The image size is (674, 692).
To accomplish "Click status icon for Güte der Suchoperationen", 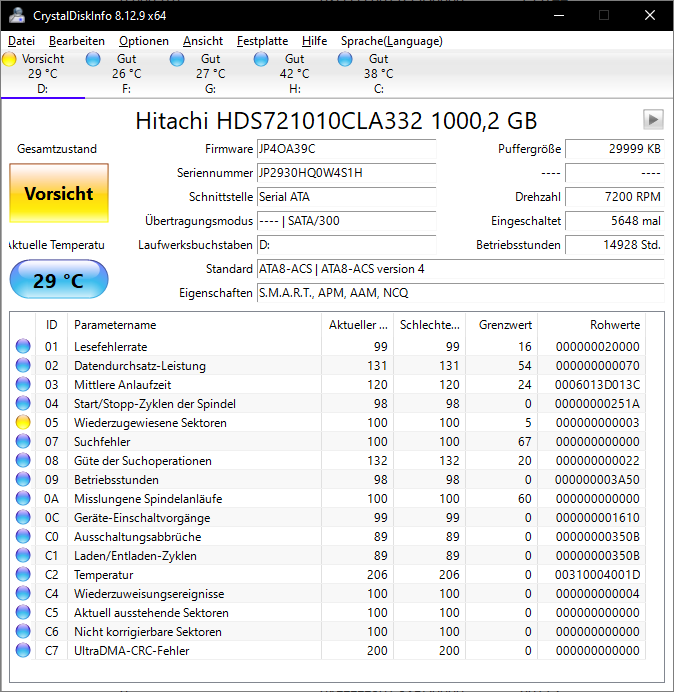I will click(23, 460).
